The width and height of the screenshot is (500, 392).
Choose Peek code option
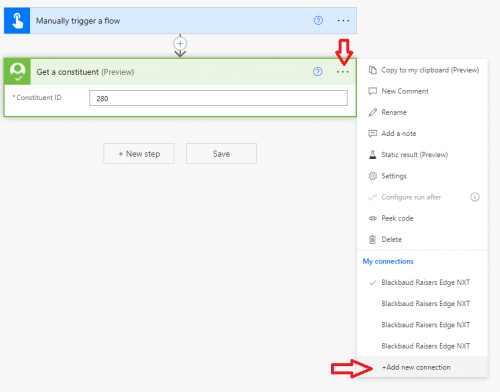point(422,218)
